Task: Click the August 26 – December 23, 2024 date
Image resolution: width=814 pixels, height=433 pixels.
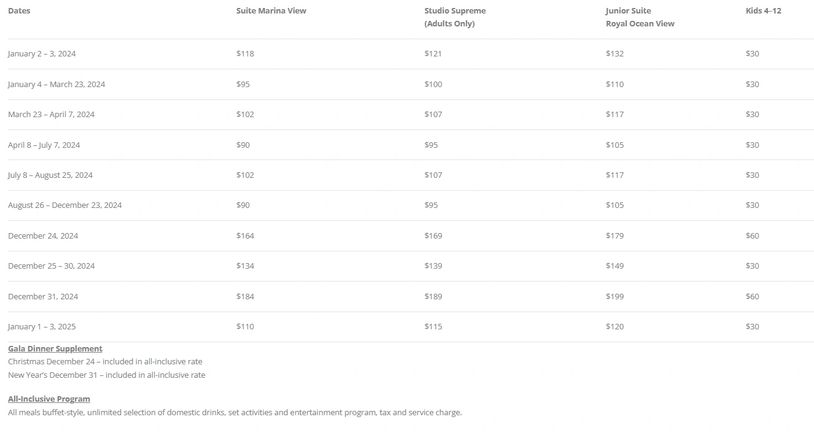Action: (65, 206)
